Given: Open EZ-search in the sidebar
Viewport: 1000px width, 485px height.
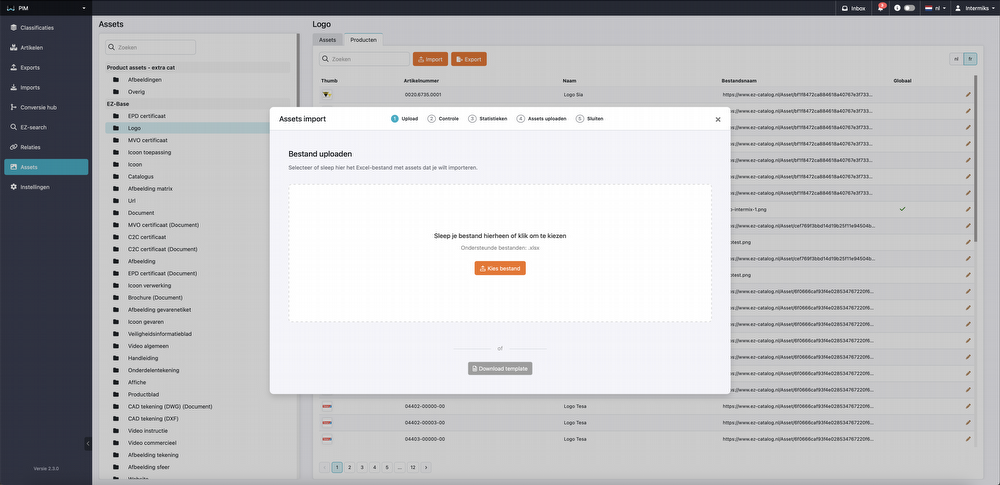Looking at the screenshot, I should pyautogui.click(x=33, y=127).
